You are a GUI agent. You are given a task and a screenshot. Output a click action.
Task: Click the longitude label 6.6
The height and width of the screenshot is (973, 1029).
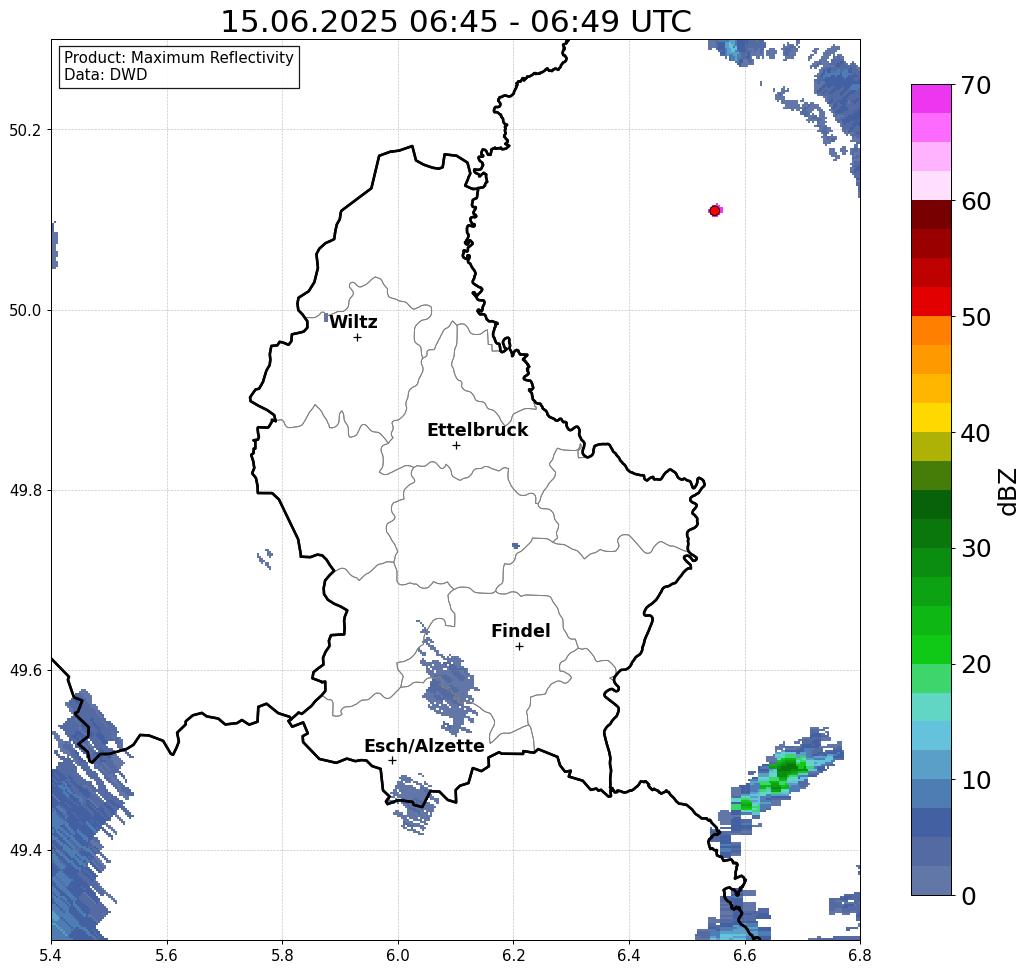pos(745,955)
